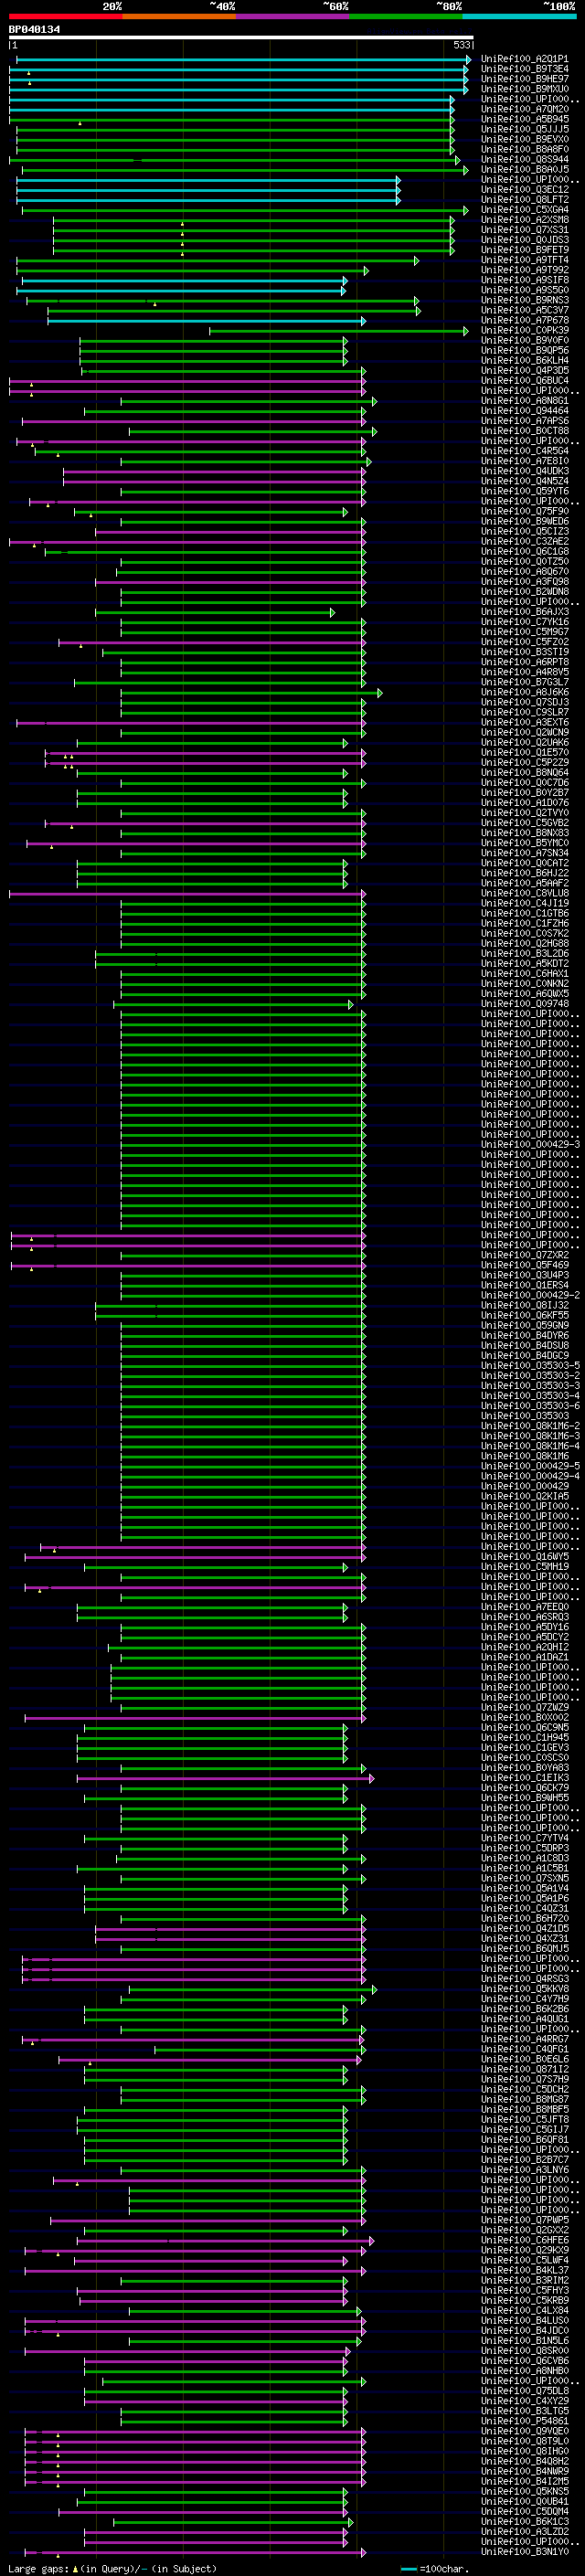
Task: Select hit label UniRef100_Q5KKV8
Action: point(525,1989)
